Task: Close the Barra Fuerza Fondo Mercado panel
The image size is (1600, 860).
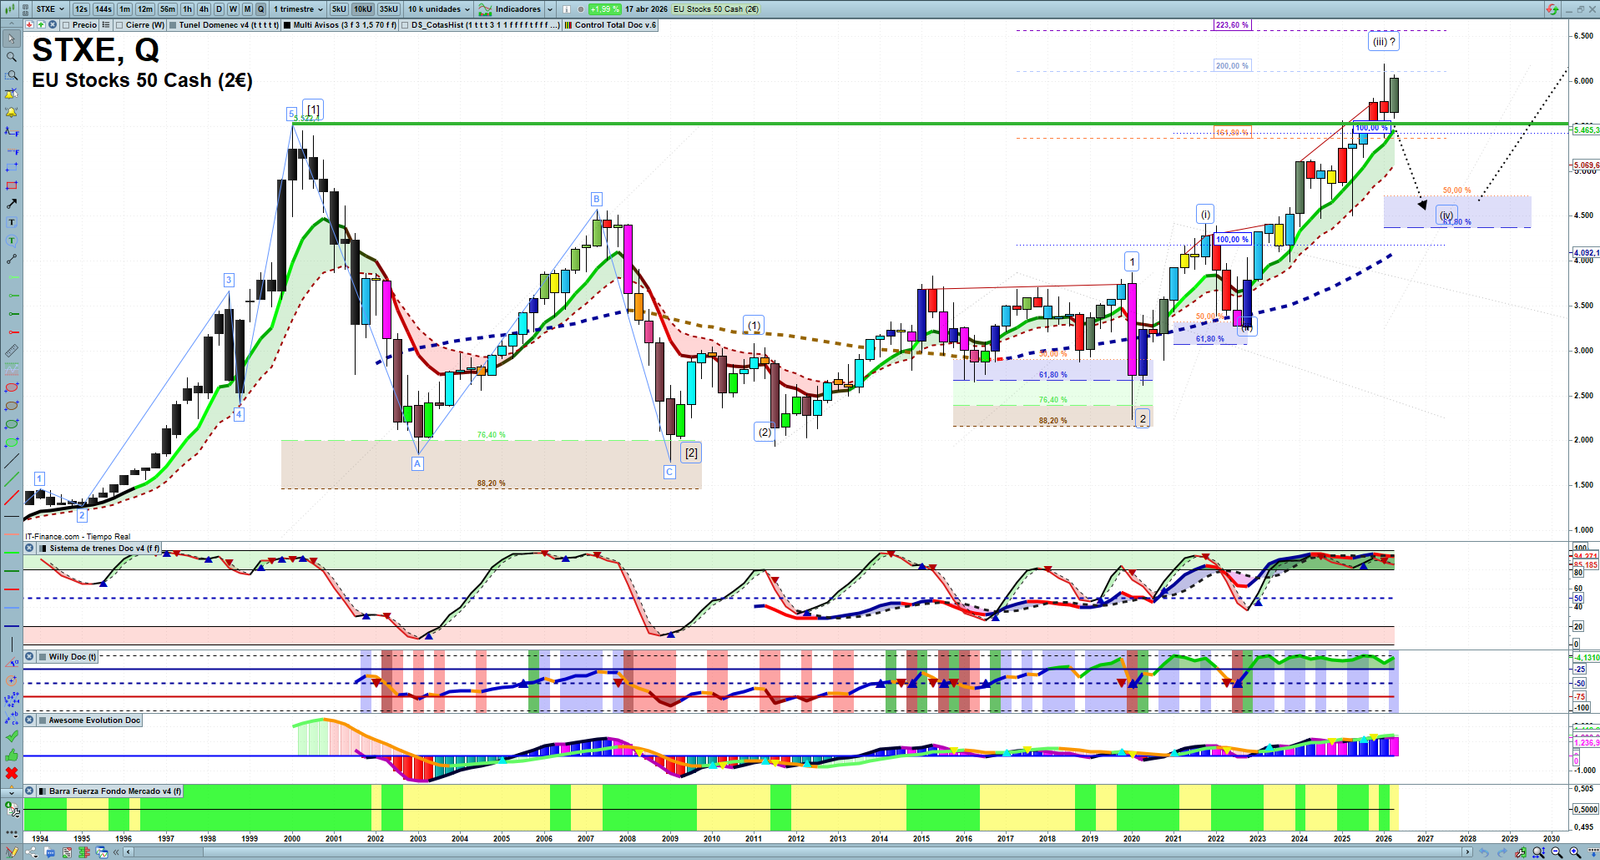Action: tap(30, 791)
